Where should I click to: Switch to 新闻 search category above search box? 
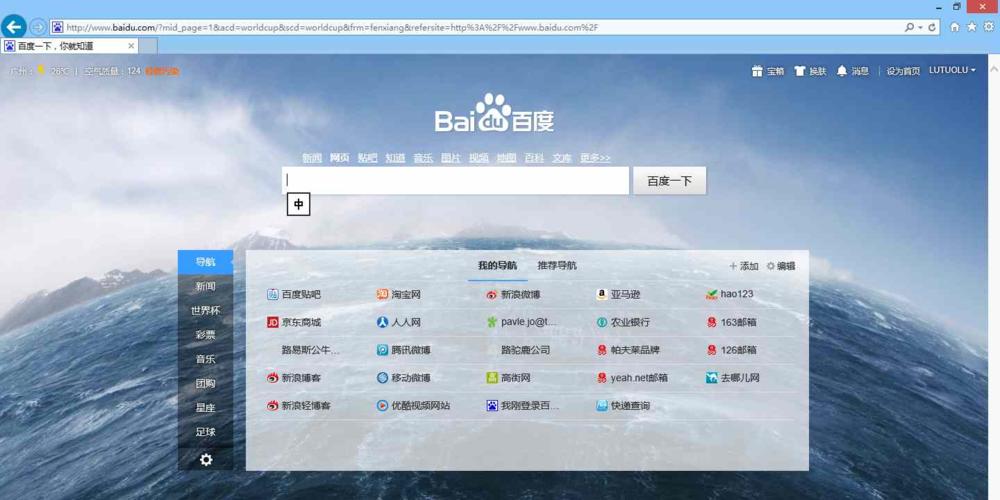312,158
